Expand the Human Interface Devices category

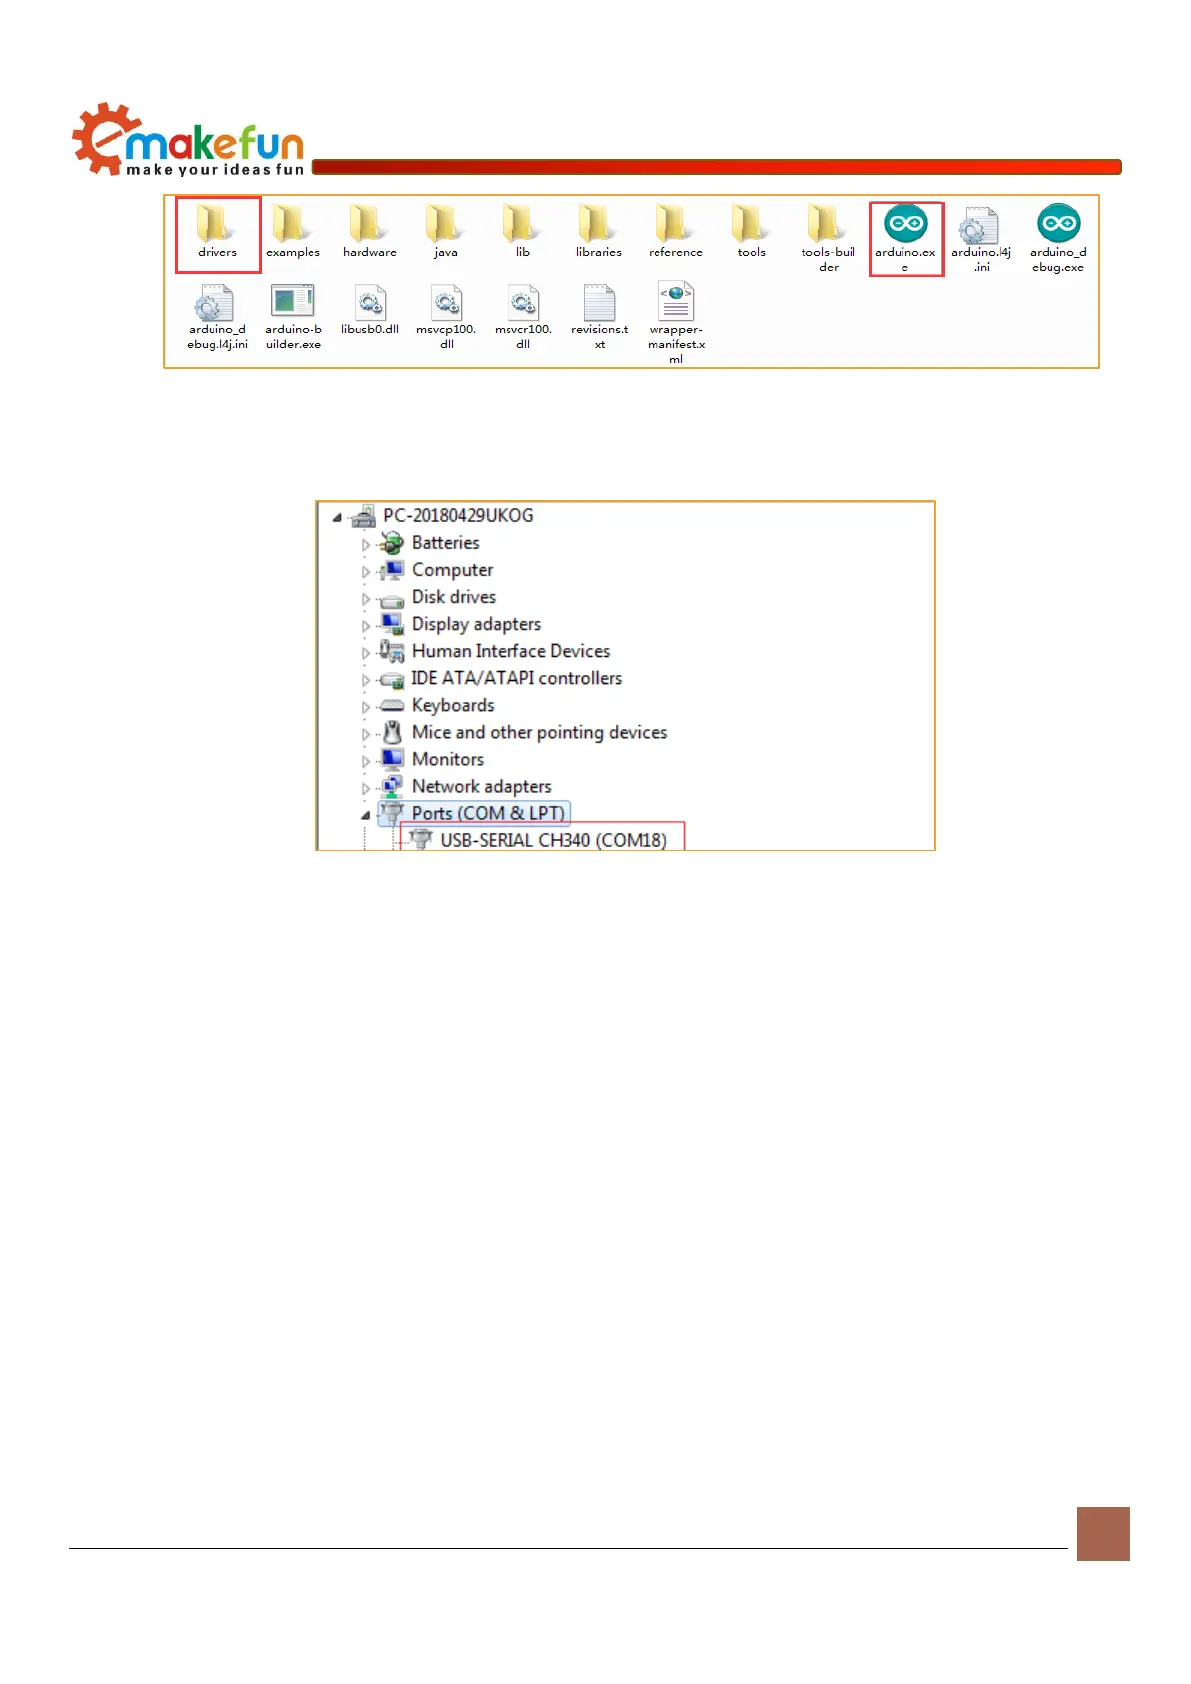[x=365, y=653]
